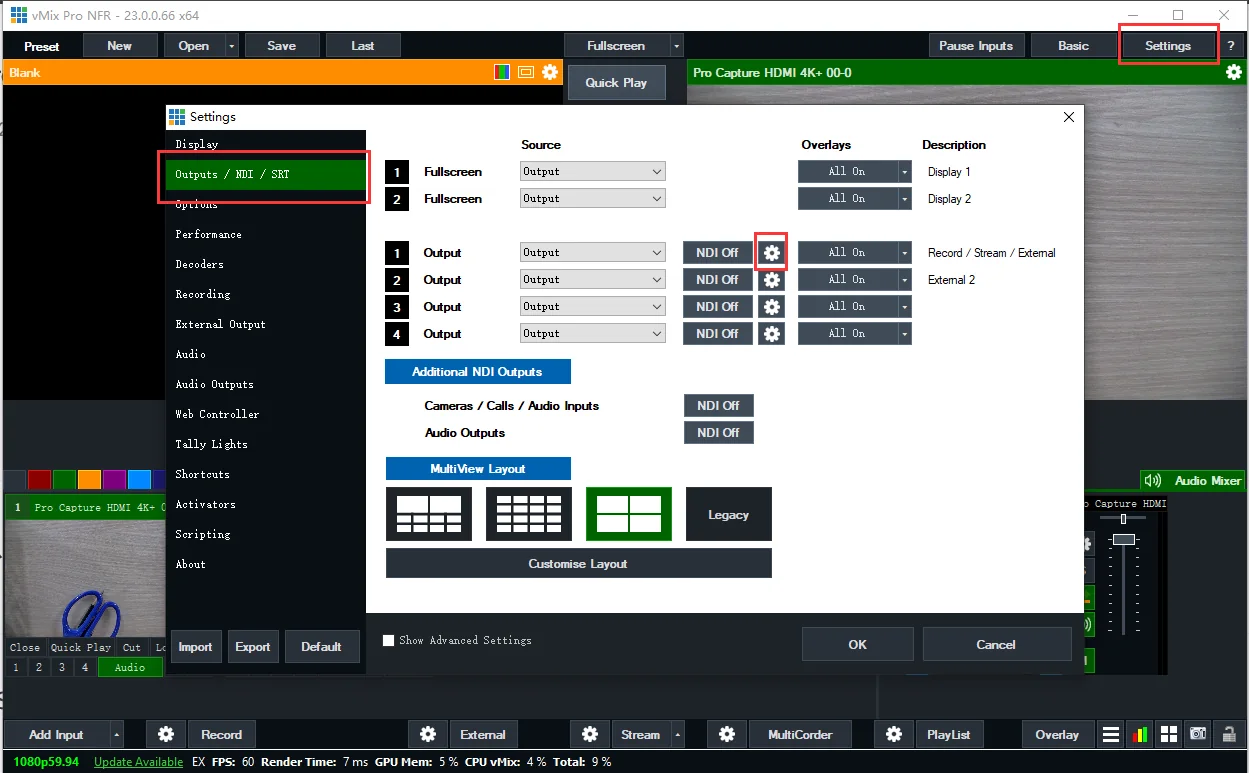Click the grid view icon in bottom bar
Screen dimensions: 1249x773
(1168, 734)
